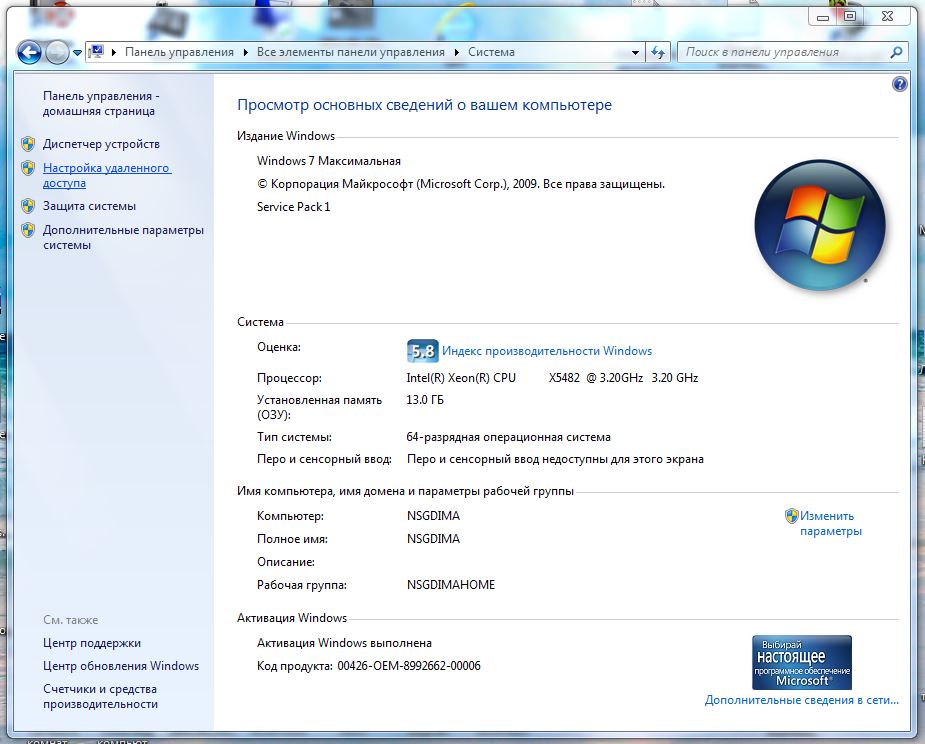
Task: Expand the arrow after 'Панель управления' breadcrumb
Action: 245,52
